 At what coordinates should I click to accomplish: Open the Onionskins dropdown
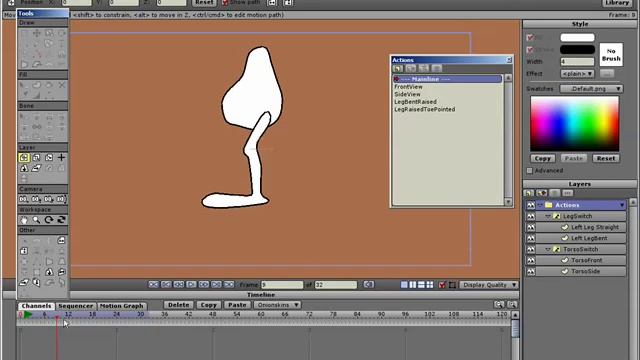click(277, 305)
